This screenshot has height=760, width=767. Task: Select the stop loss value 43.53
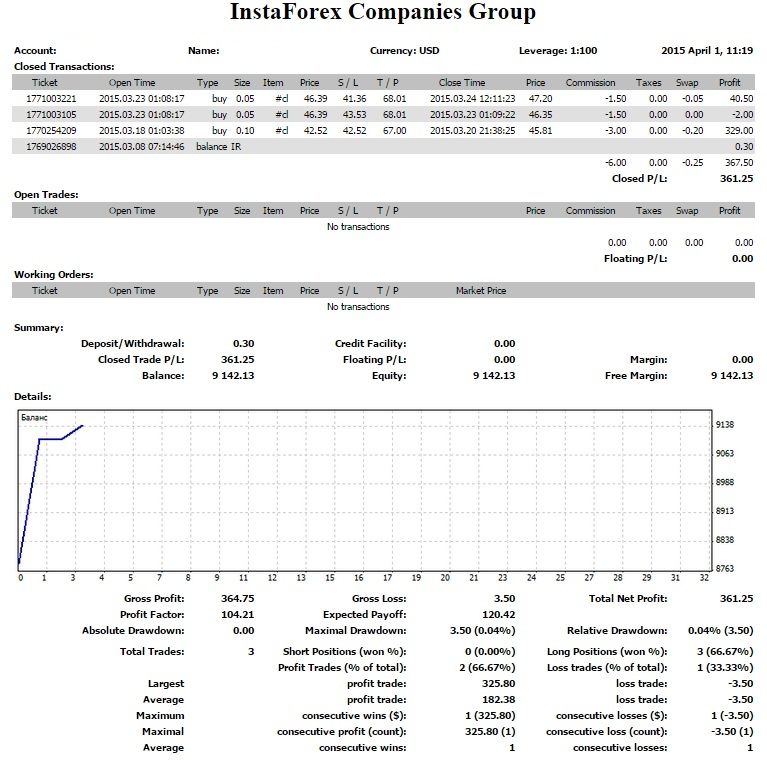355,114
